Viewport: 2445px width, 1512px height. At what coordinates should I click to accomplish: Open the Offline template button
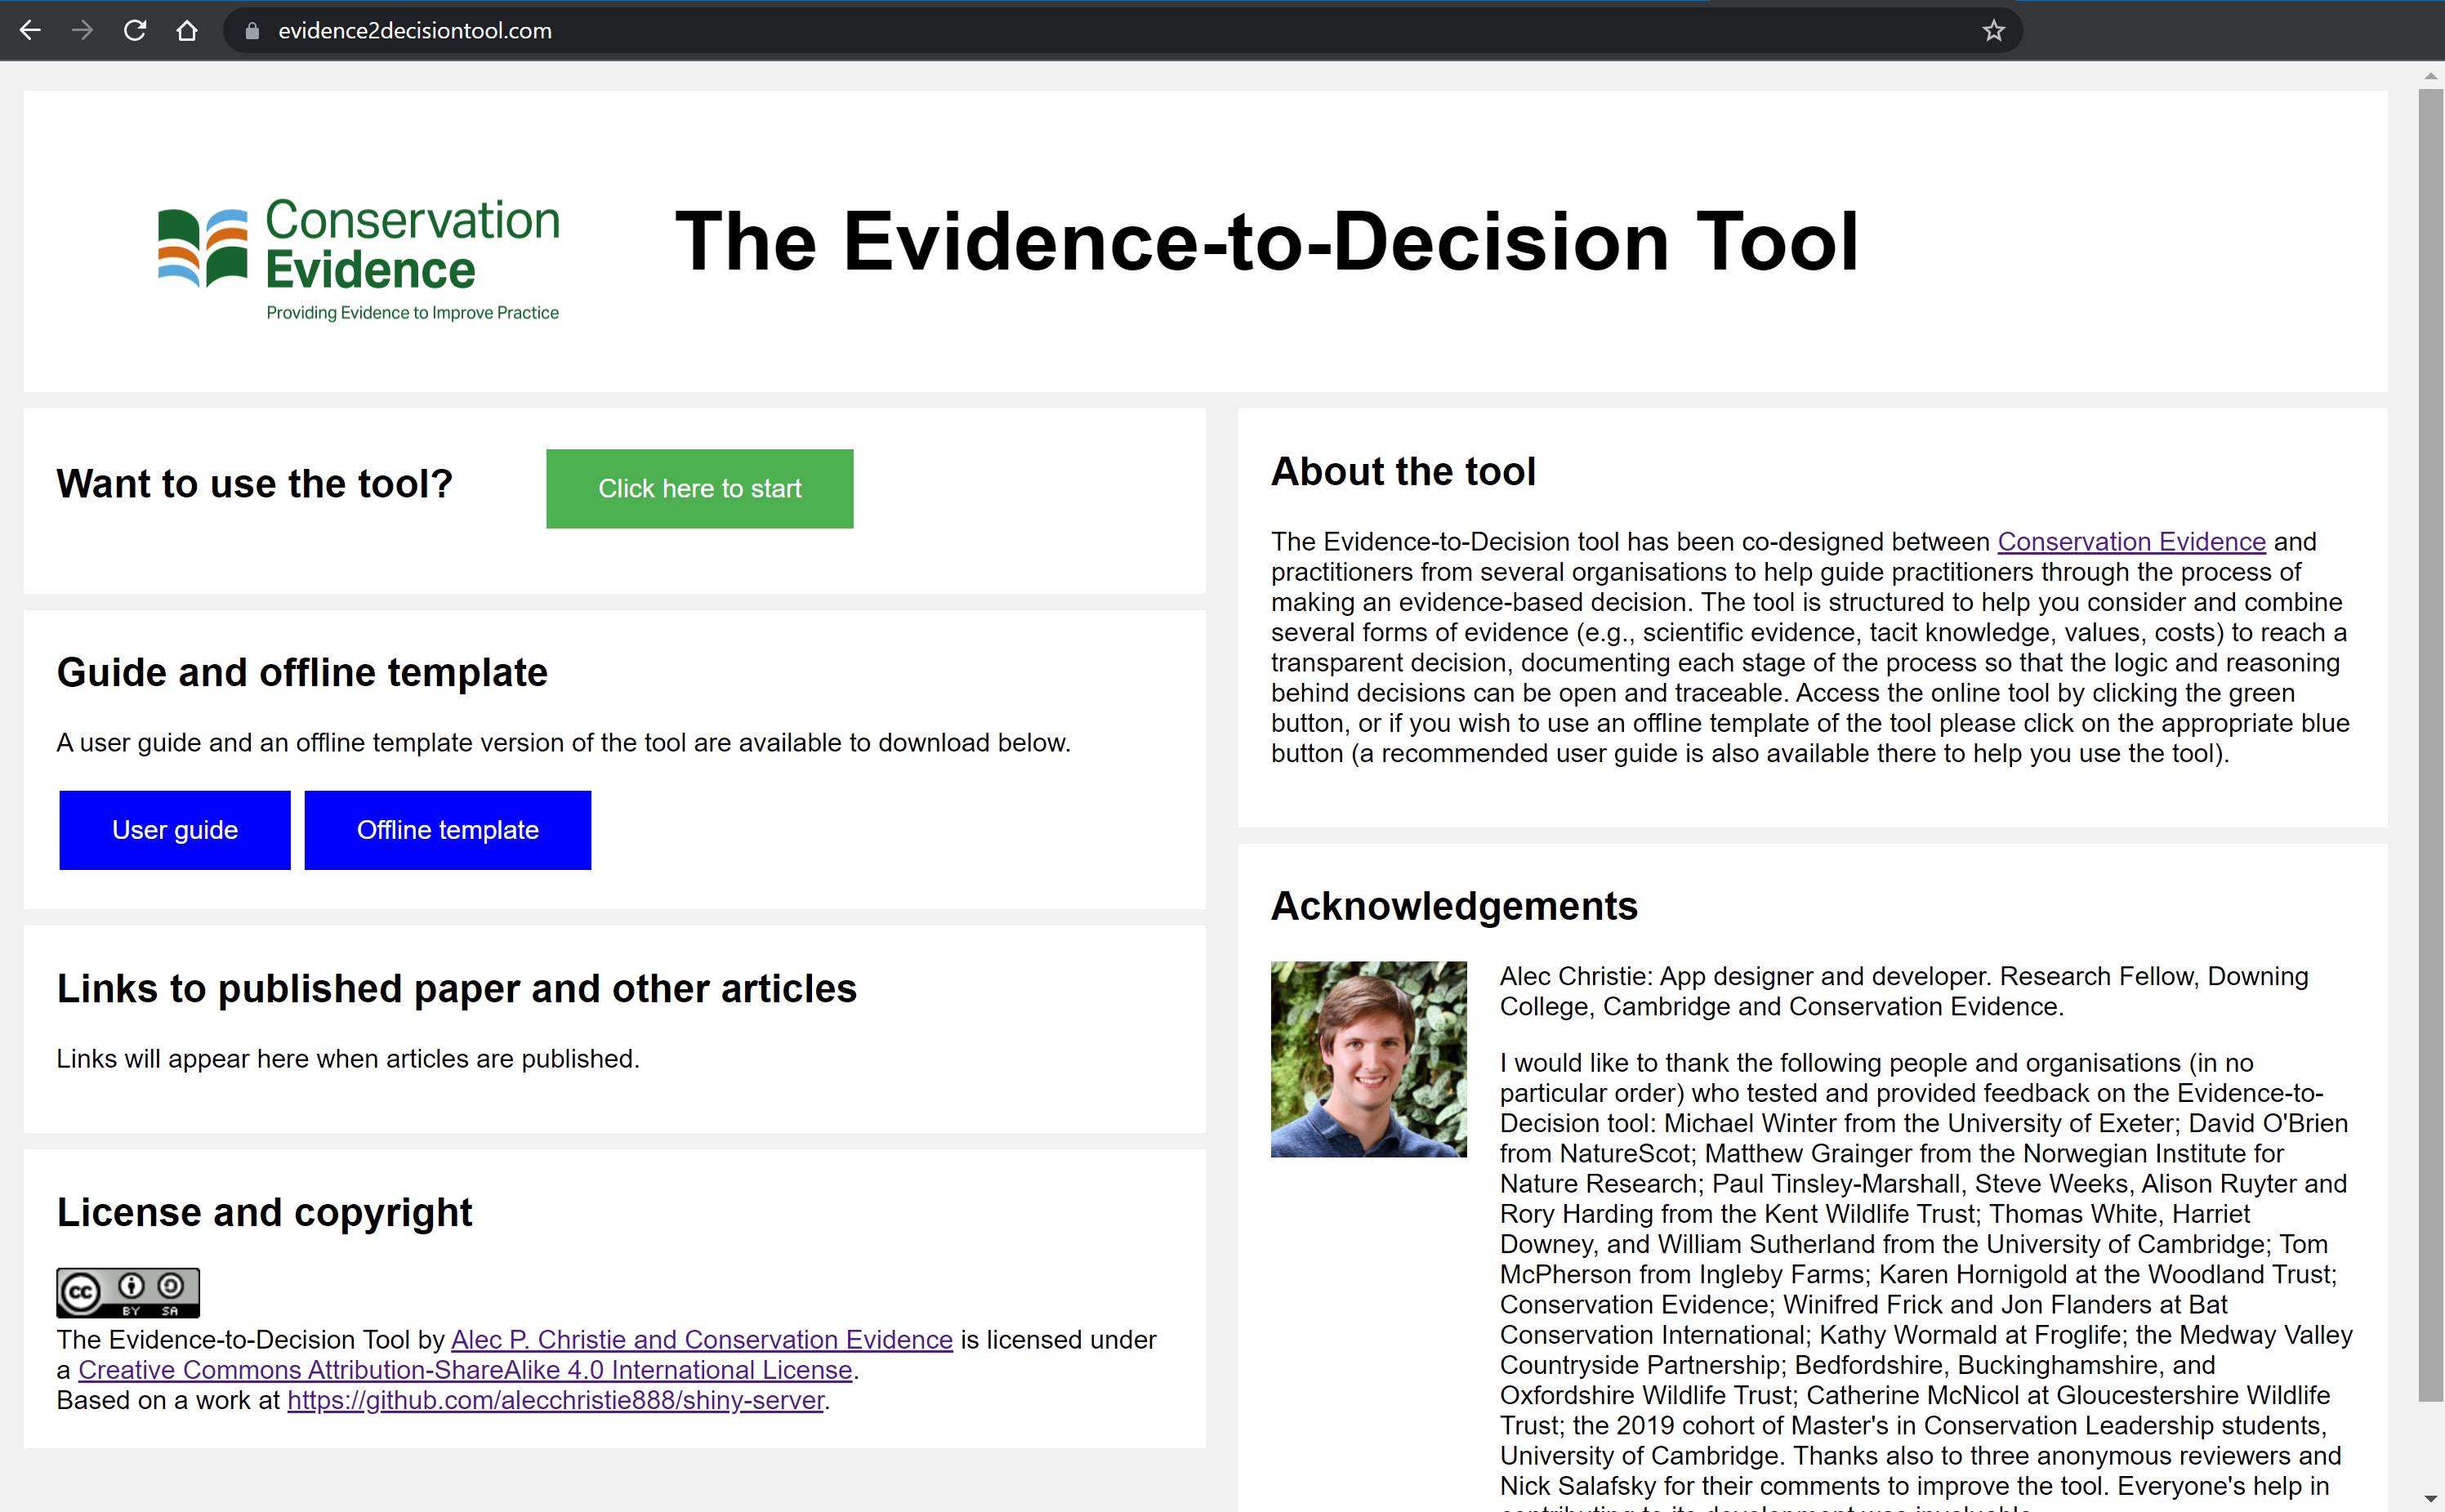pyautogui.click(x=447, y=830)
